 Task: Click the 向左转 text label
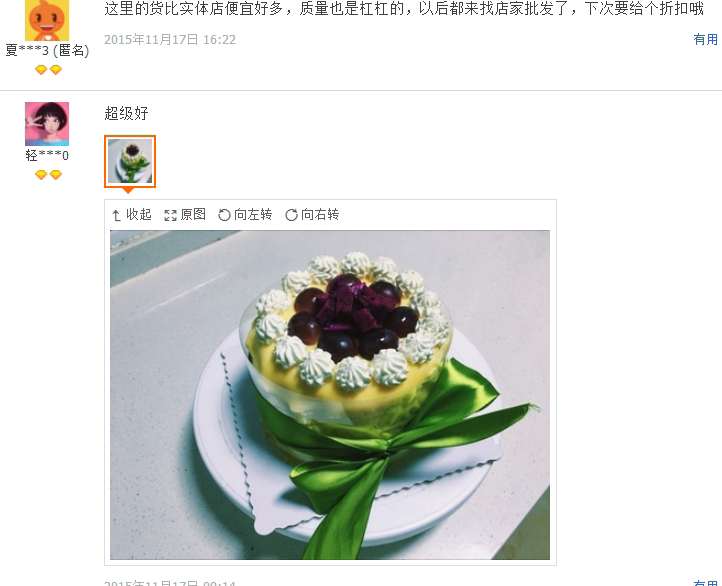coord(253,215)
